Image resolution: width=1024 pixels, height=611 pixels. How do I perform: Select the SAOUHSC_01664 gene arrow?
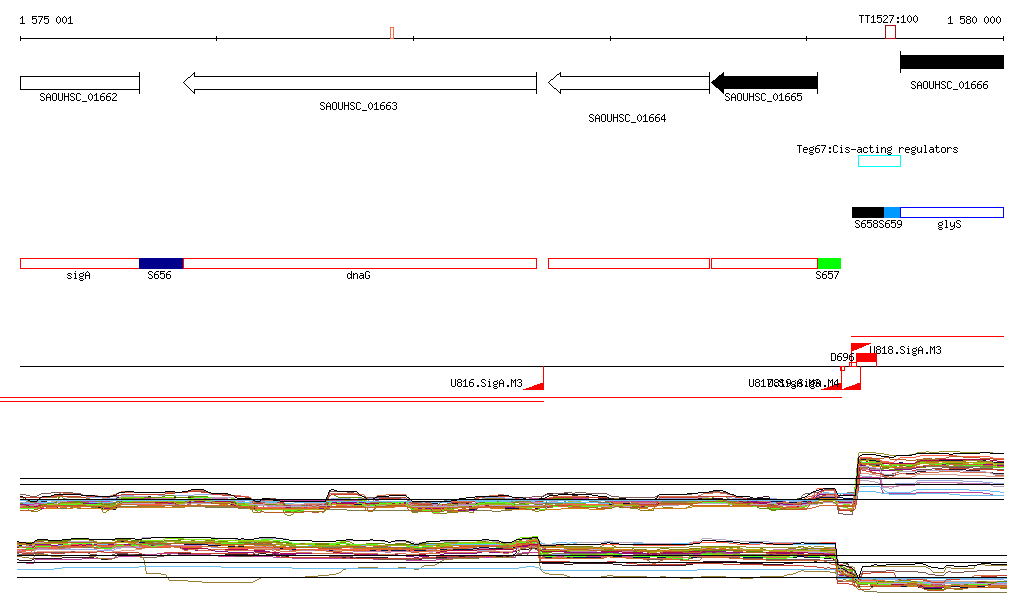(x=628, y=83)
